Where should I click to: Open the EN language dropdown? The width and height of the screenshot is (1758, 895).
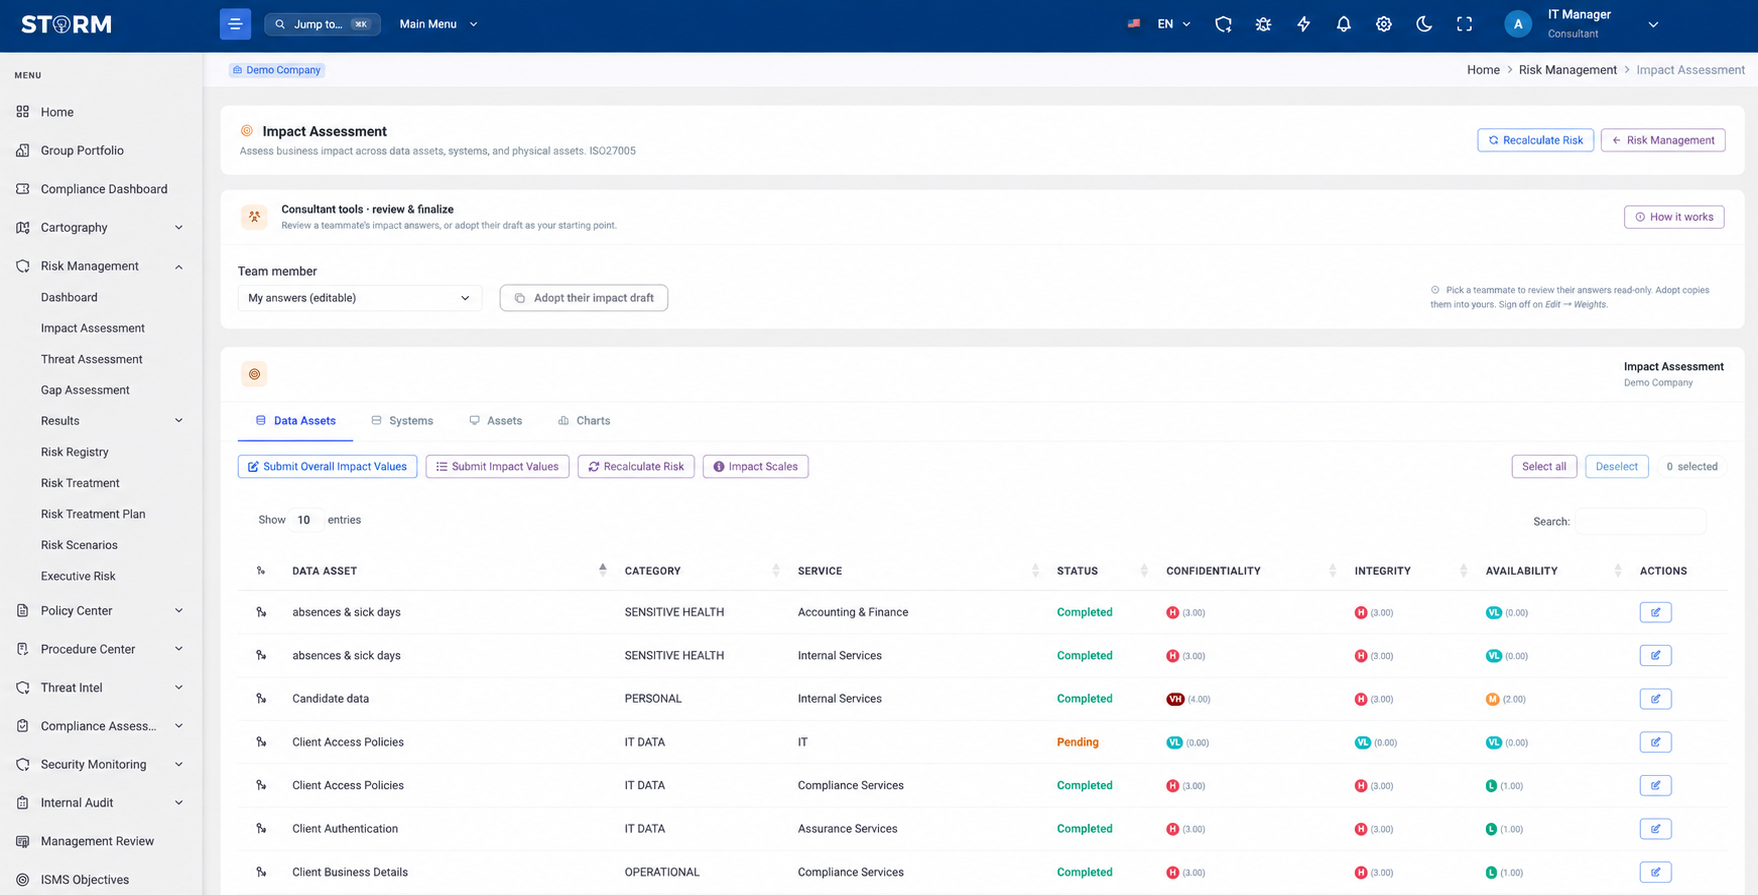(1173, 24)
